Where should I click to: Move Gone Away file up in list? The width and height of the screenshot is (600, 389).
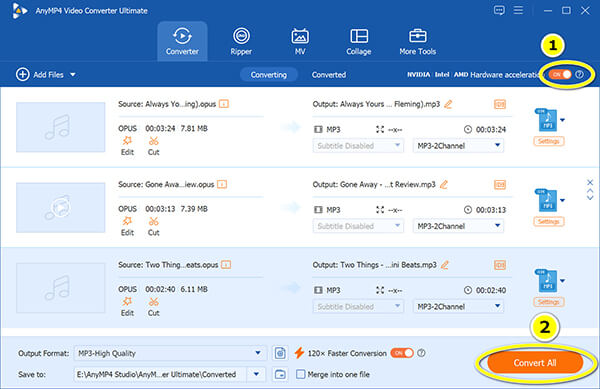click(590, 190)
